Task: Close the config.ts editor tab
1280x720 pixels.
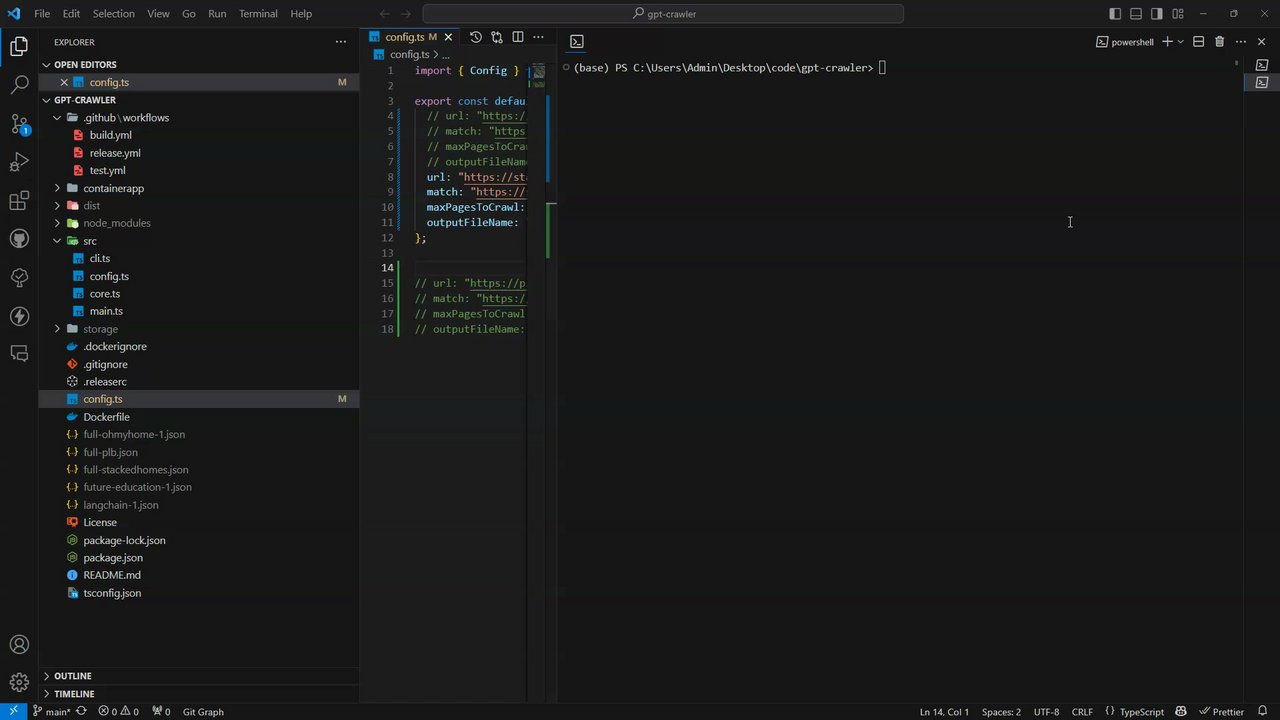Action: 448,37
